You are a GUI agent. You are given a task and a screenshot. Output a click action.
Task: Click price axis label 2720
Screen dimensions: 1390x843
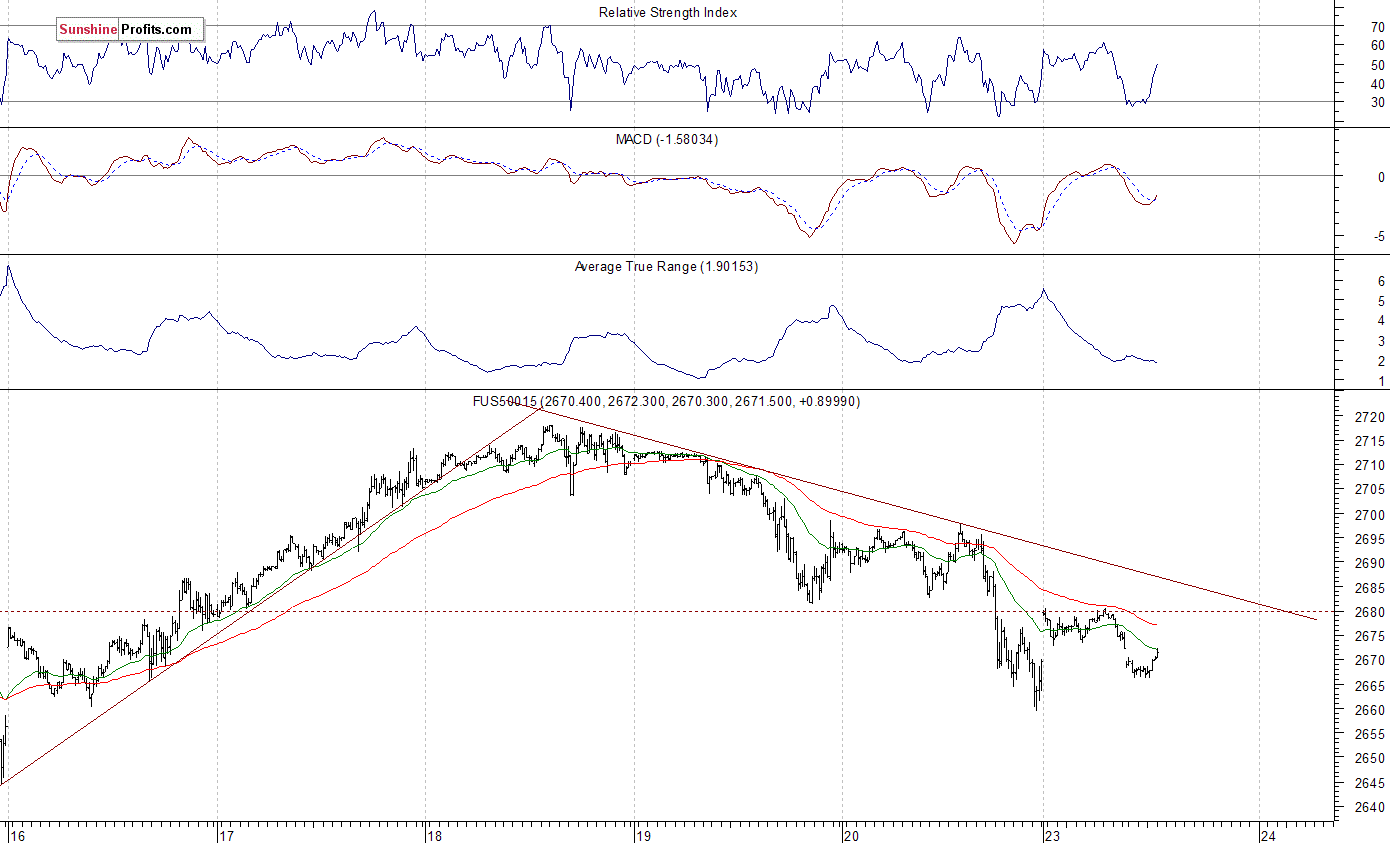click(x=1371, y=417)
